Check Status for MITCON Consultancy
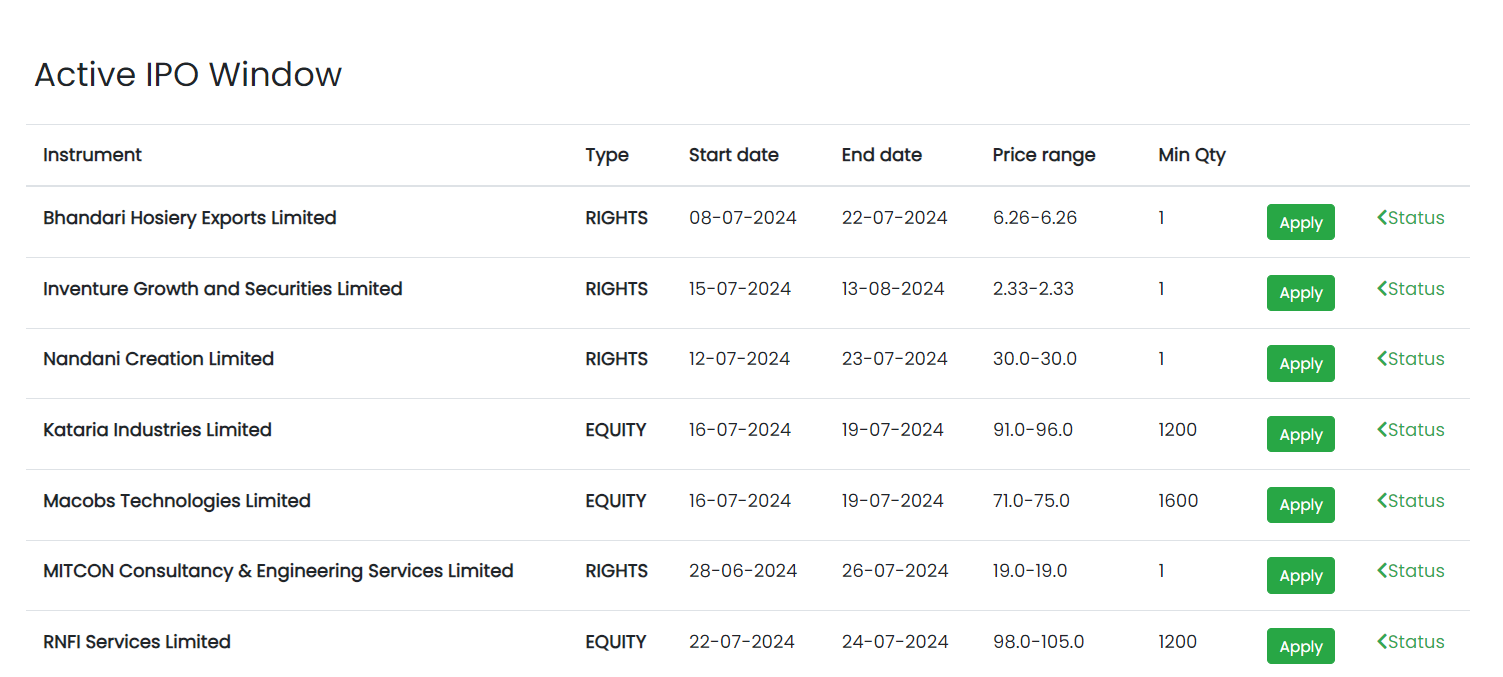This screenshot has width=1503, height=677. 1410,571
